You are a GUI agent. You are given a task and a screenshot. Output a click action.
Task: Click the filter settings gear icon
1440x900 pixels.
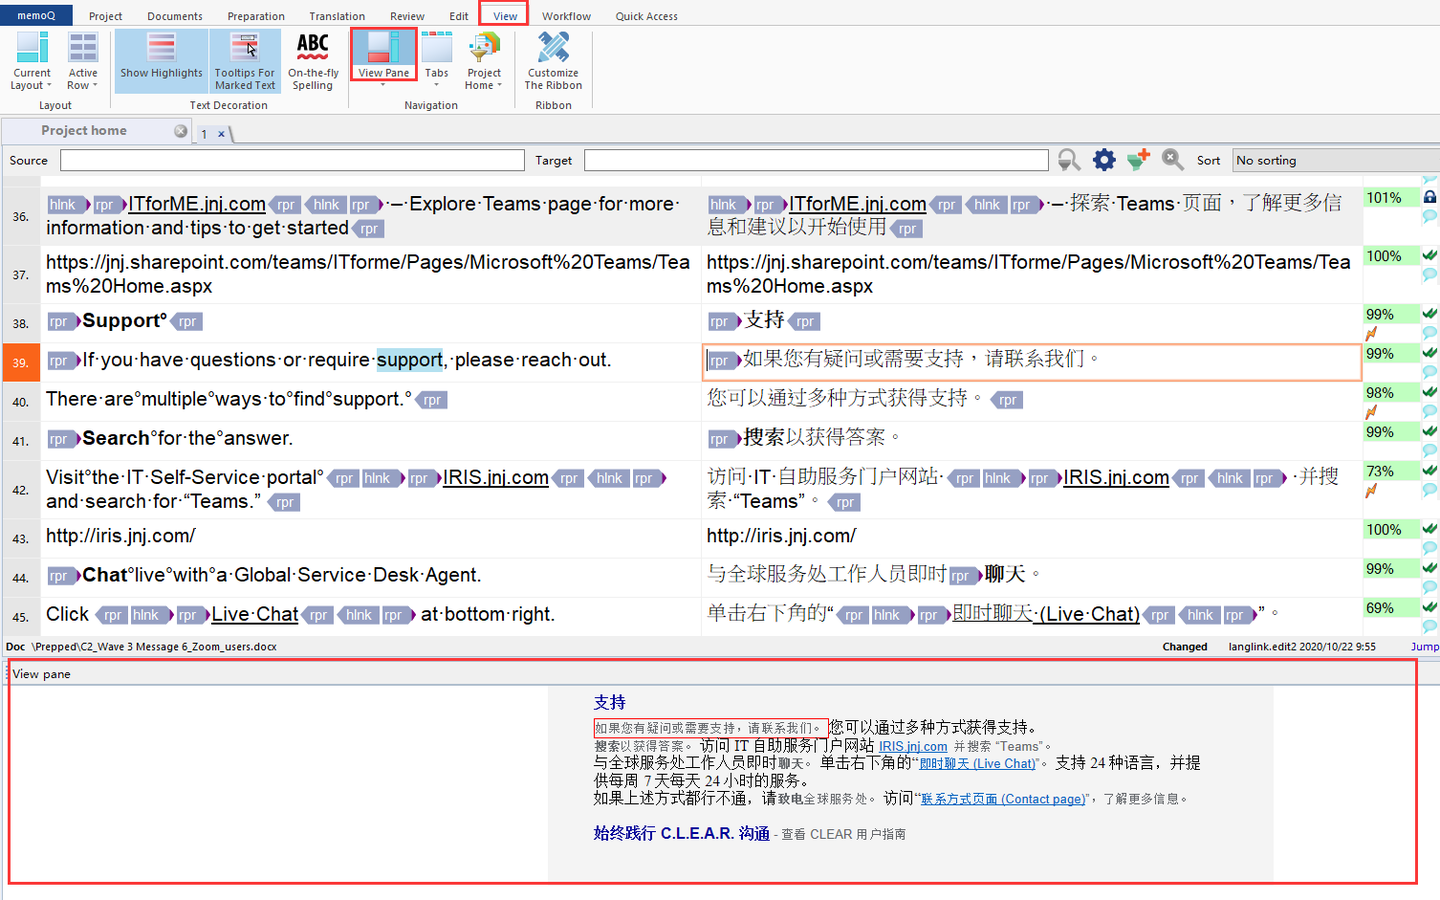click(1104, 159)
